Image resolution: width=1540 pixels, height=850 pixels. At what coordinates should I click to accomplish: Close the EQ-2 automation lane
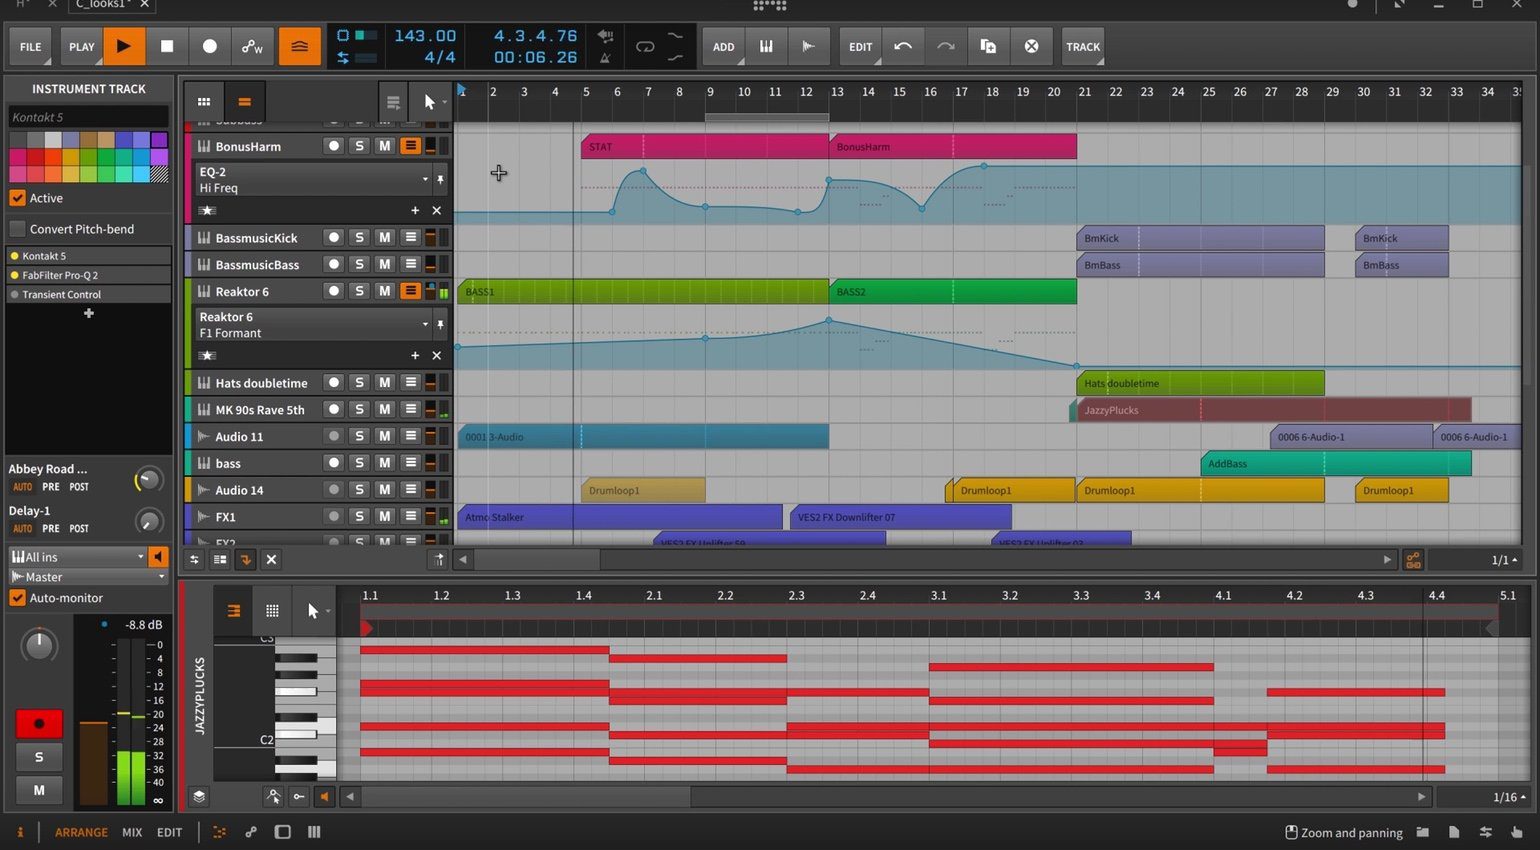point(436,210)
